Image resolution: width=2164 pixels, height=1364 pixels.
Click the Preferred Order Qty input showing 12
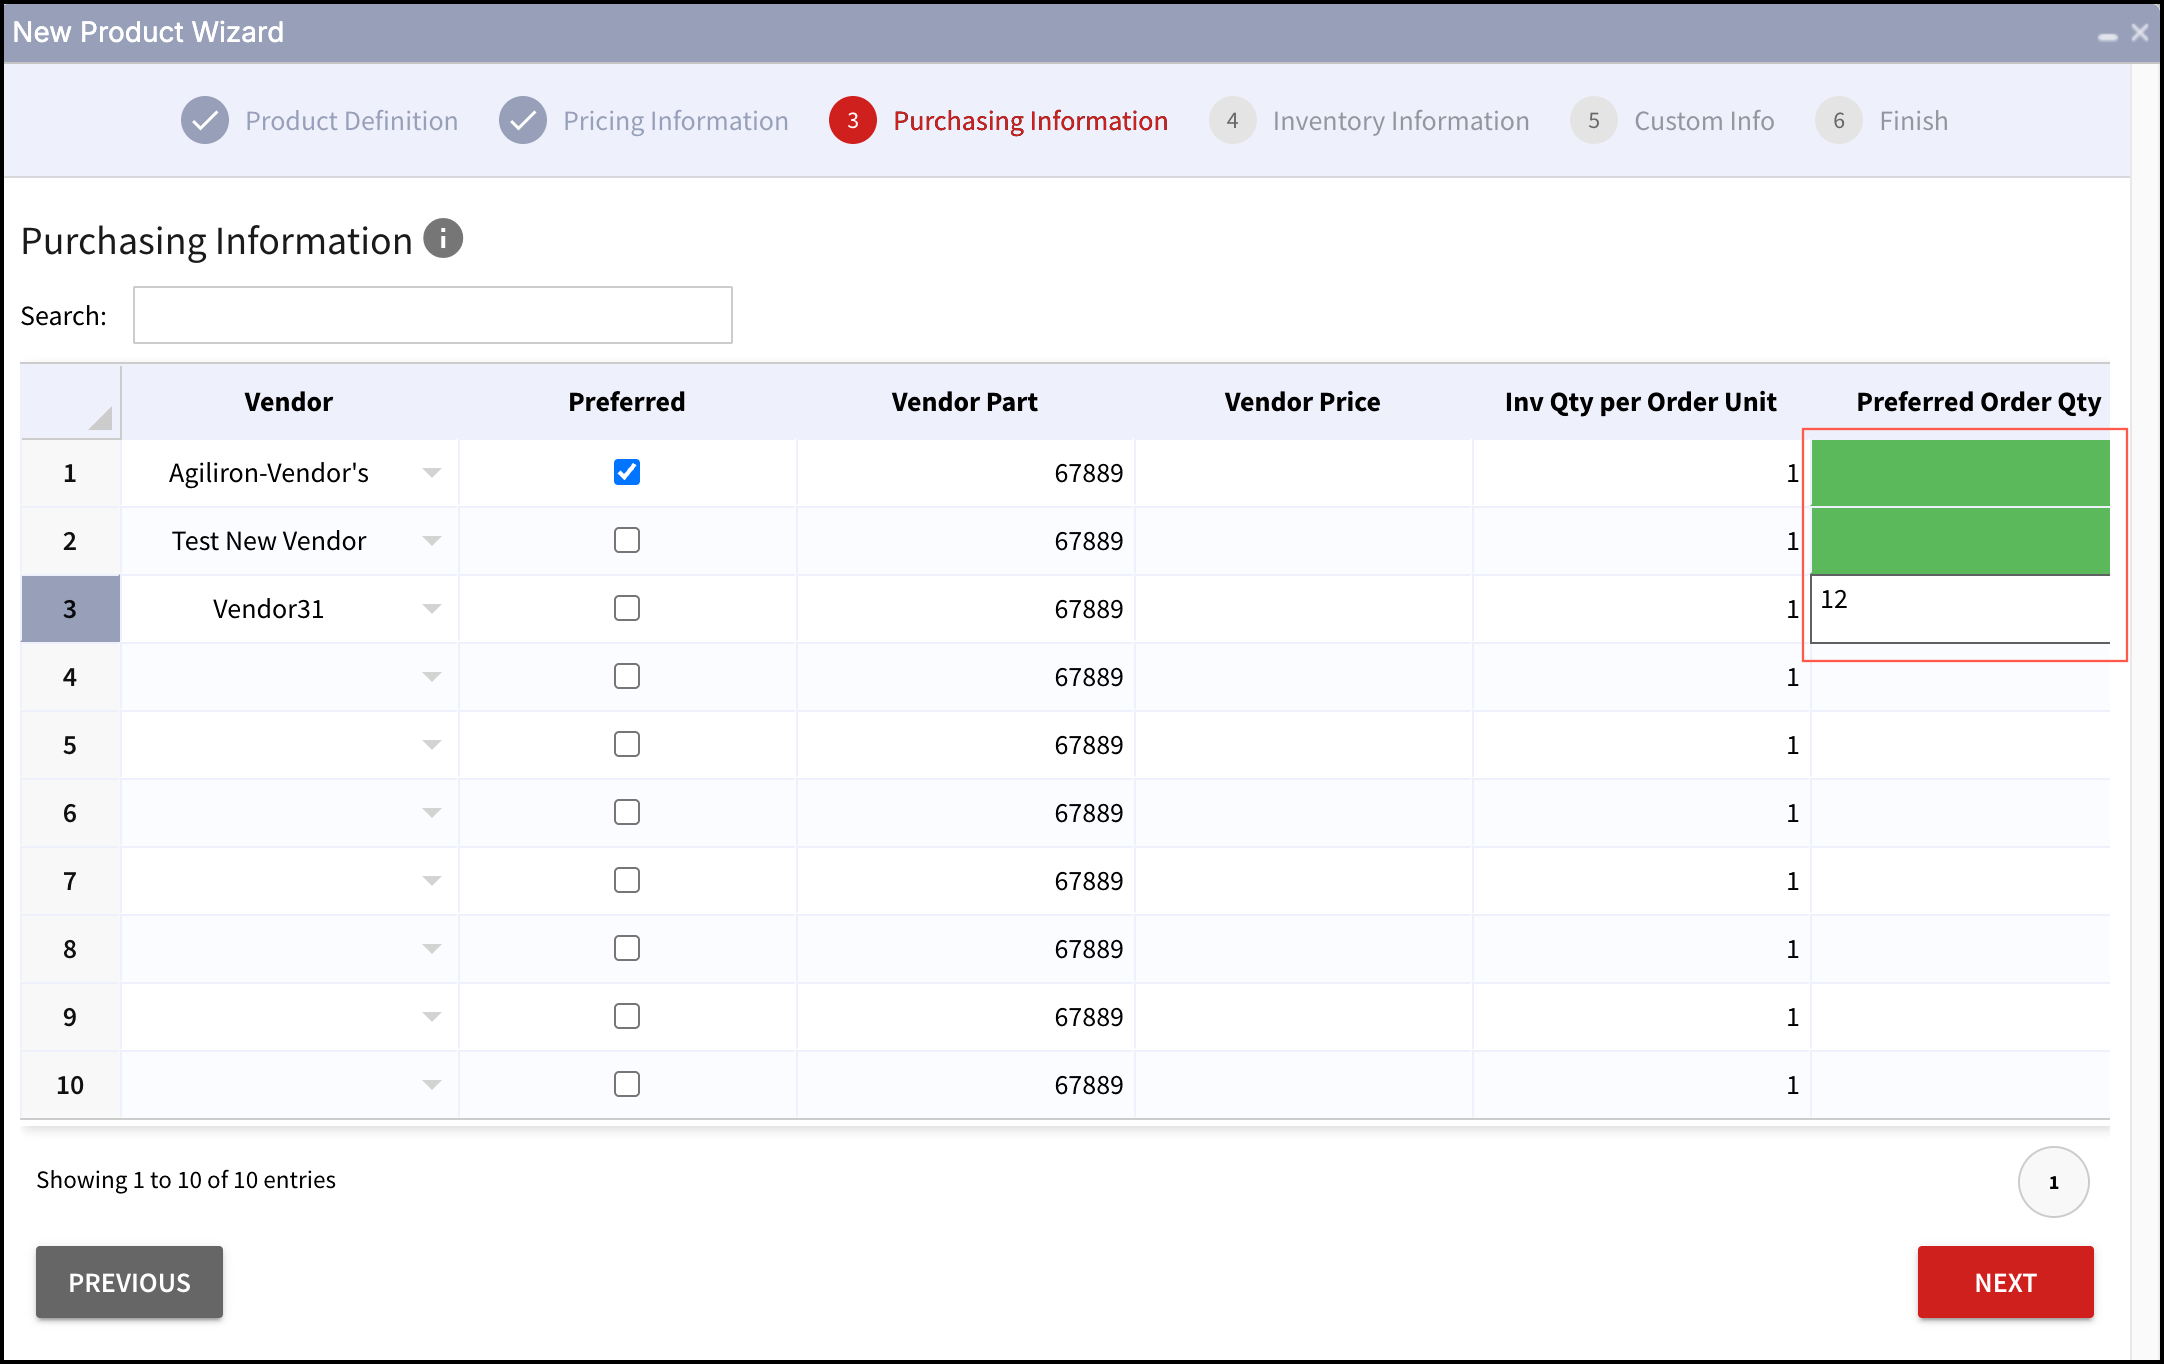(x=1961, y=608)
